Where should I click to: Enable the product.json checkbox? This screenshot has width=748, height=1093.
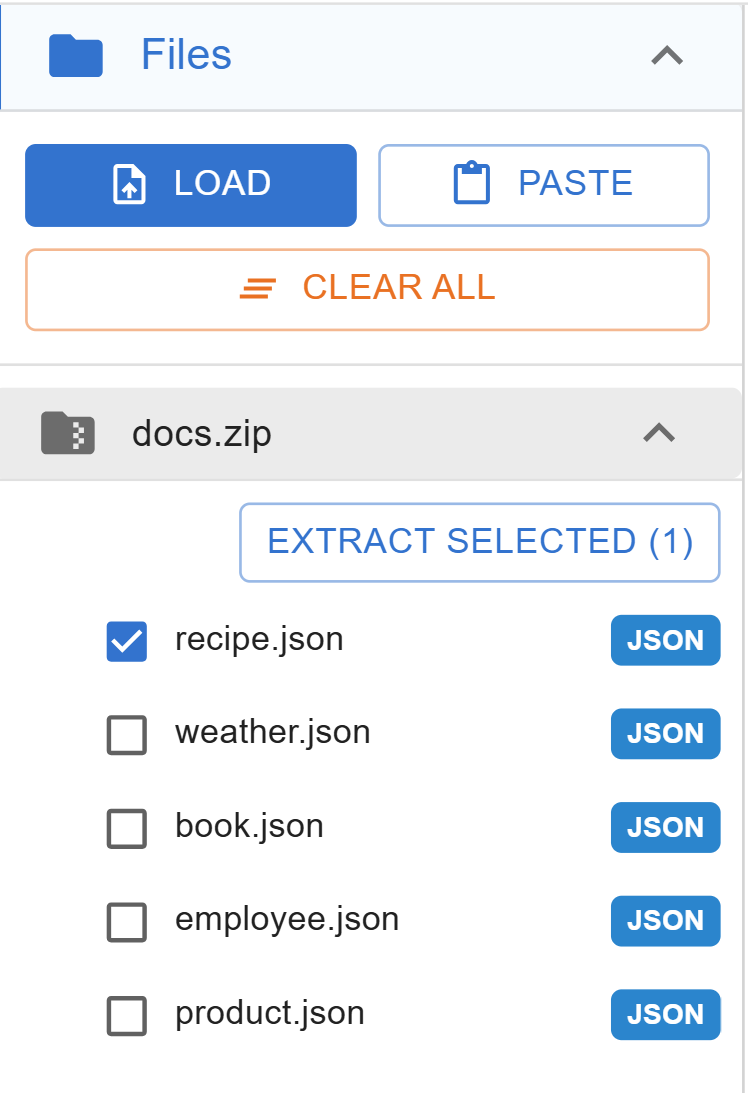coord(127,1016)
